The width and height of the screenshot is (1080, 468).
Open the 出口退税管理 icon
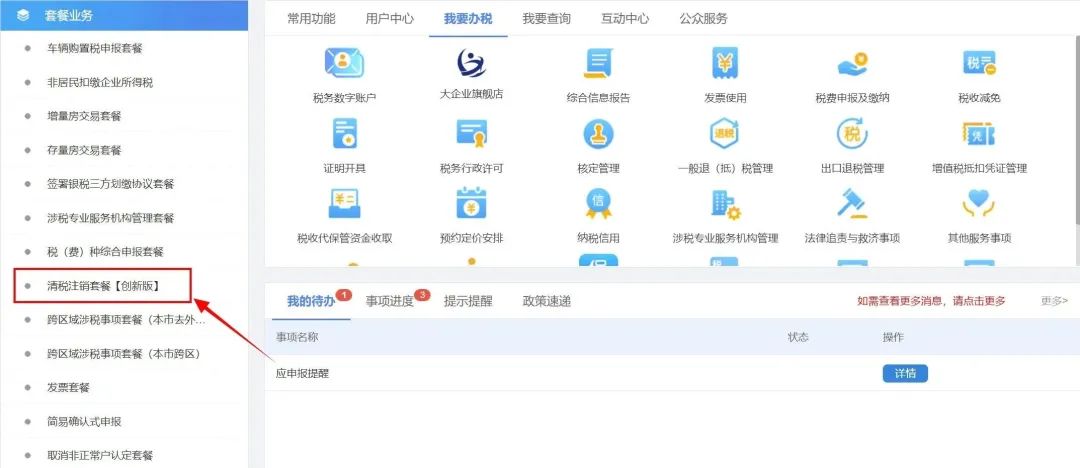click(852, 134)
